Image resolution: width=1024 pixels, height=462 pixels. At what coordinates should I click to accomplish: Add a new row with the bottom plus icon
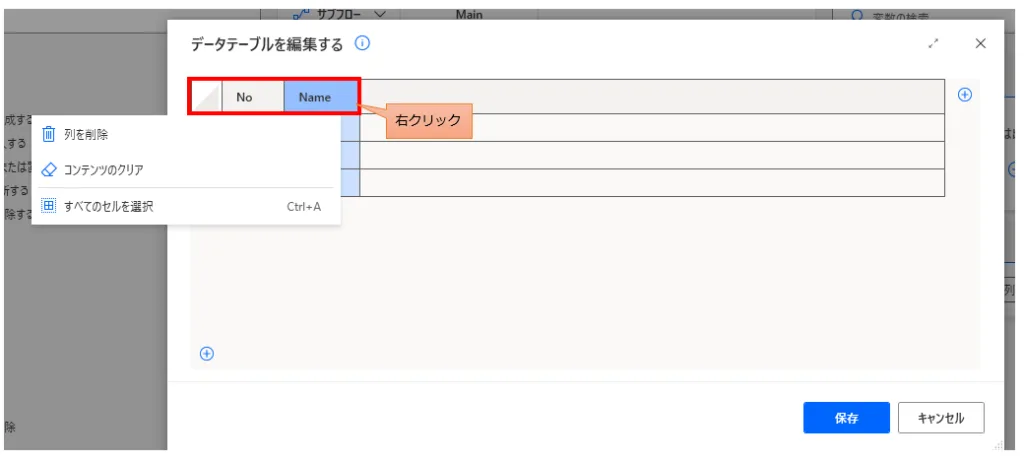click(207, 353)
